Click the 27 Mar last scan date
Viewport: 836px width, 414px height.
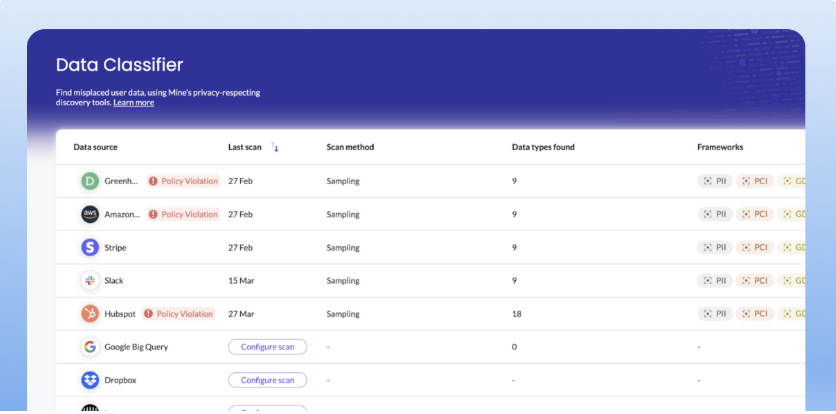tap(239, 314)
